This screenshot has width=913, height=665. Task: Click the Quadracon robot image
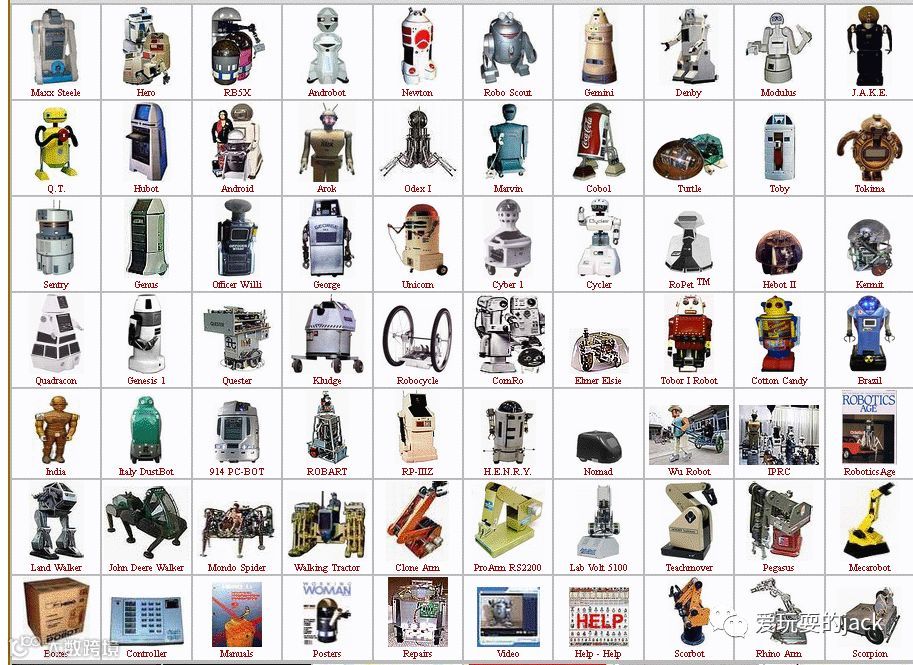(x=55, y=333)
